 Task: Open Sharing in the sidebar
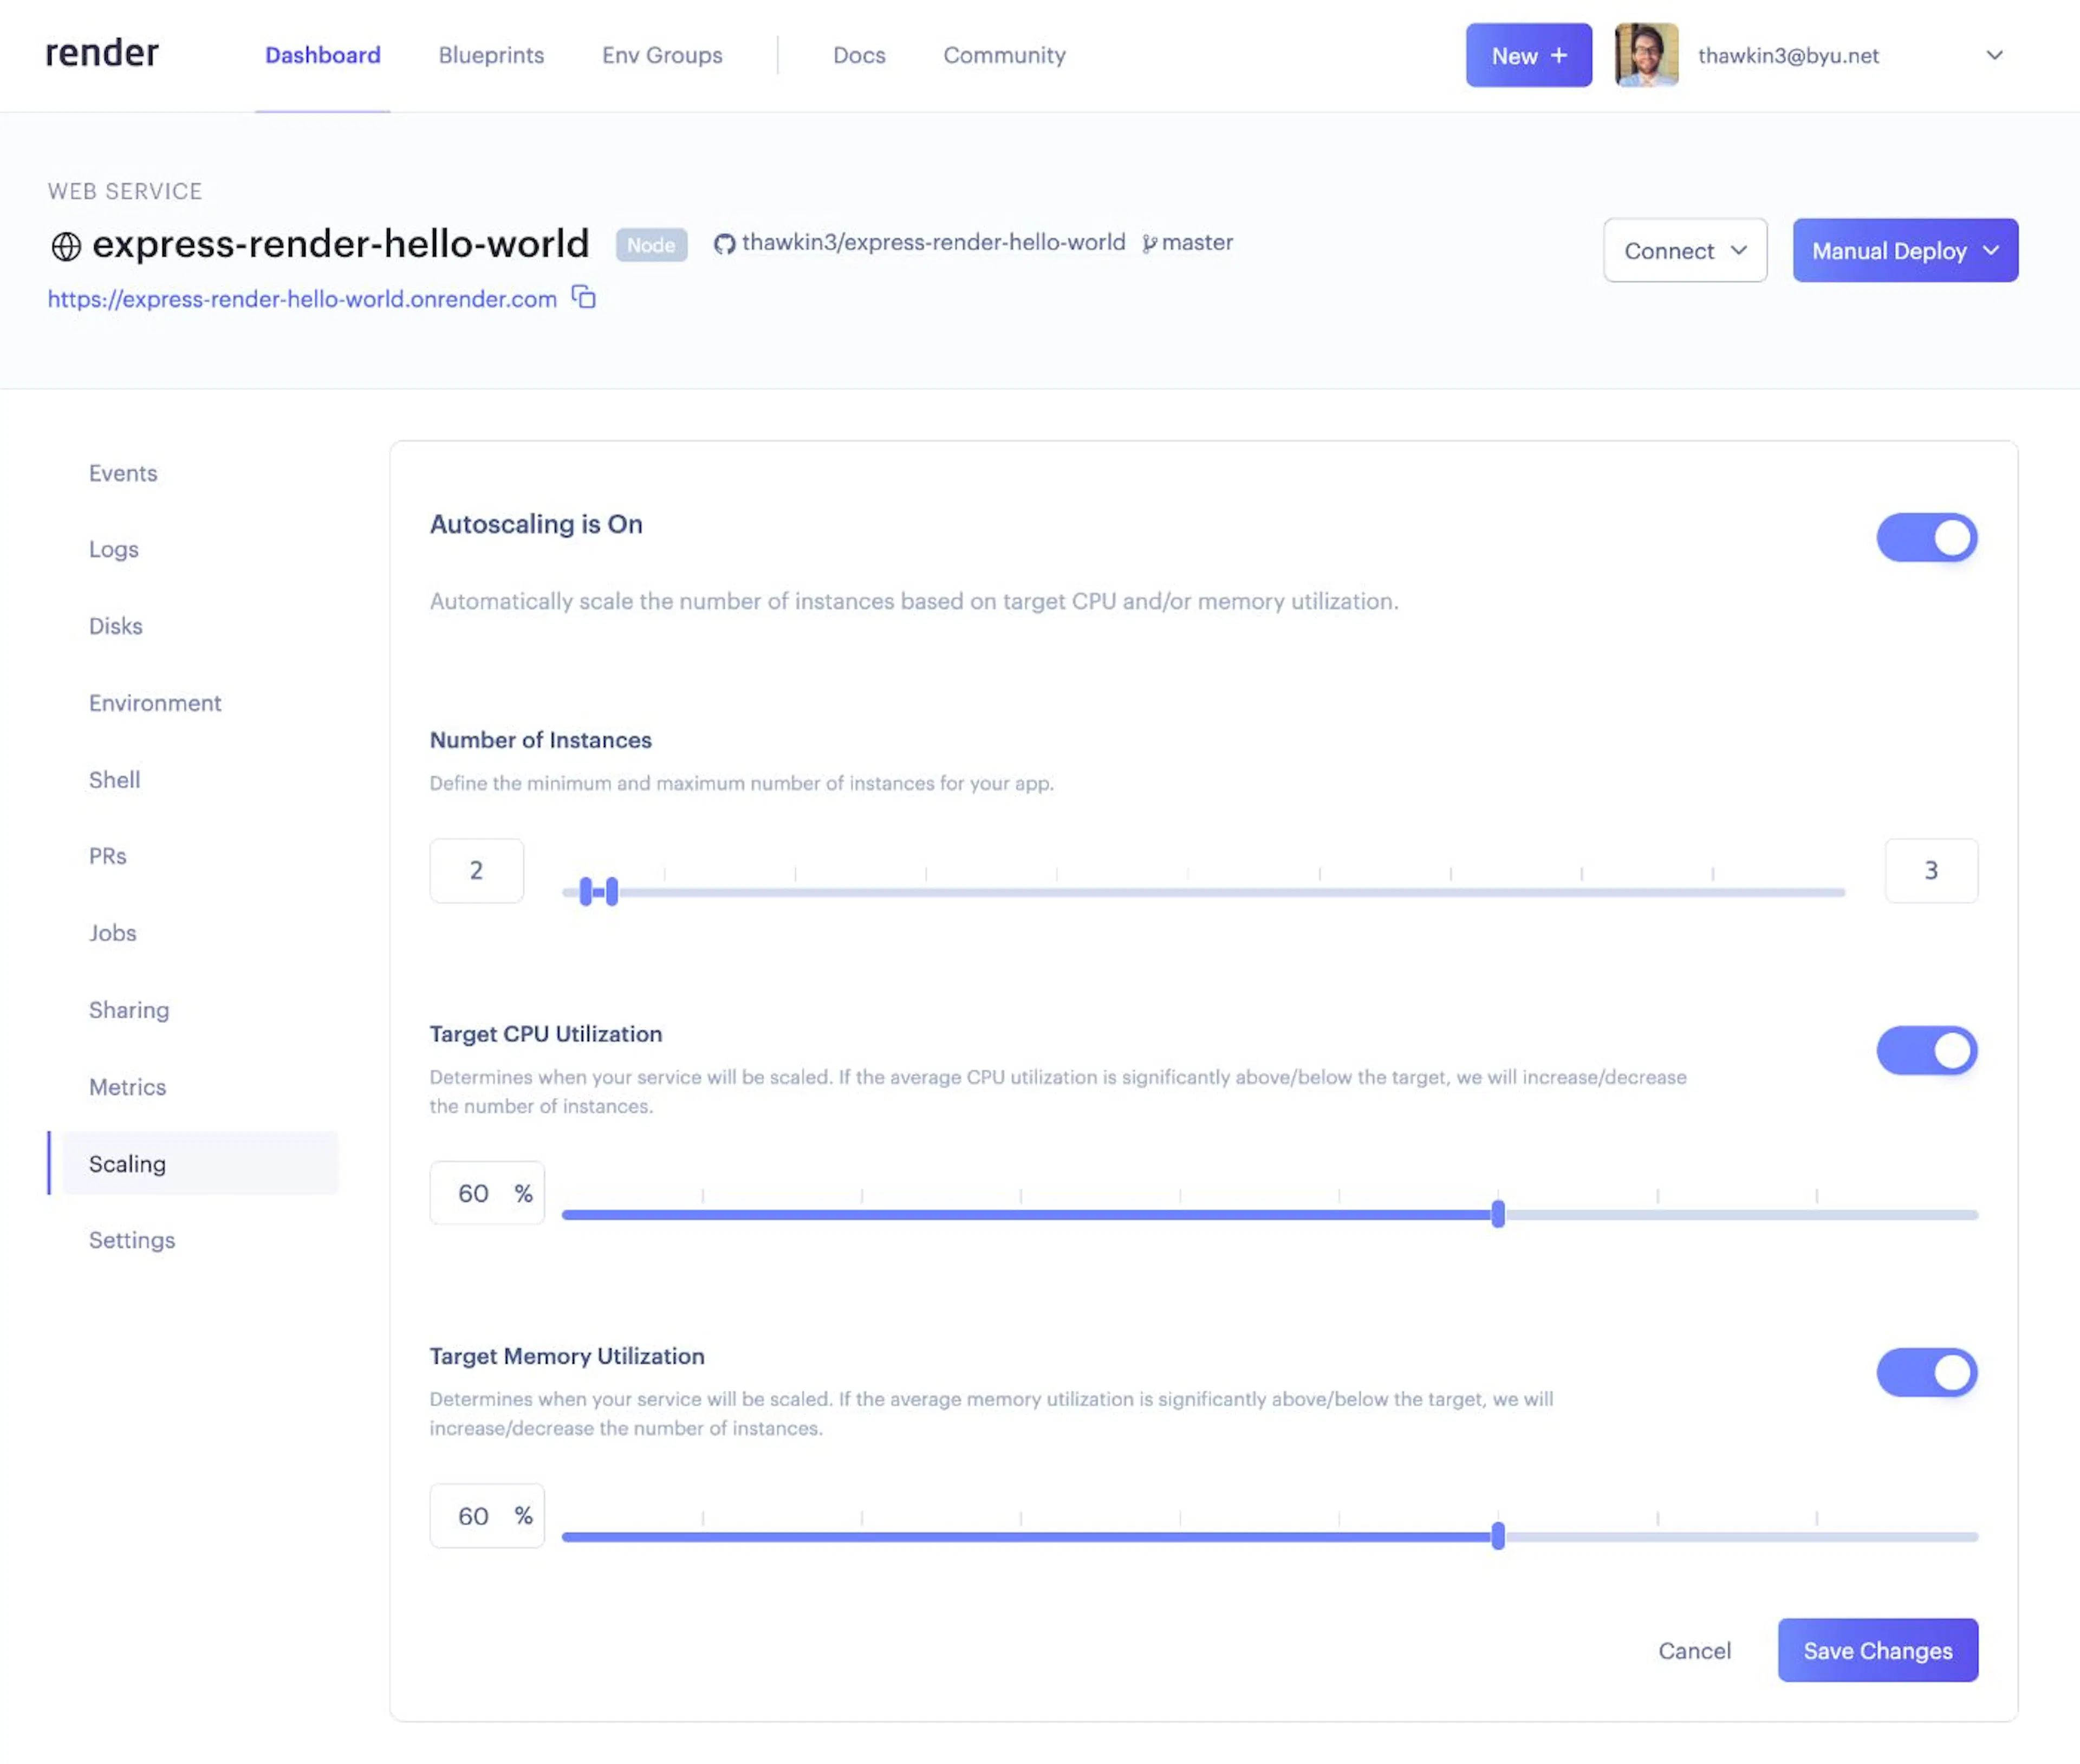[129, 1010]
